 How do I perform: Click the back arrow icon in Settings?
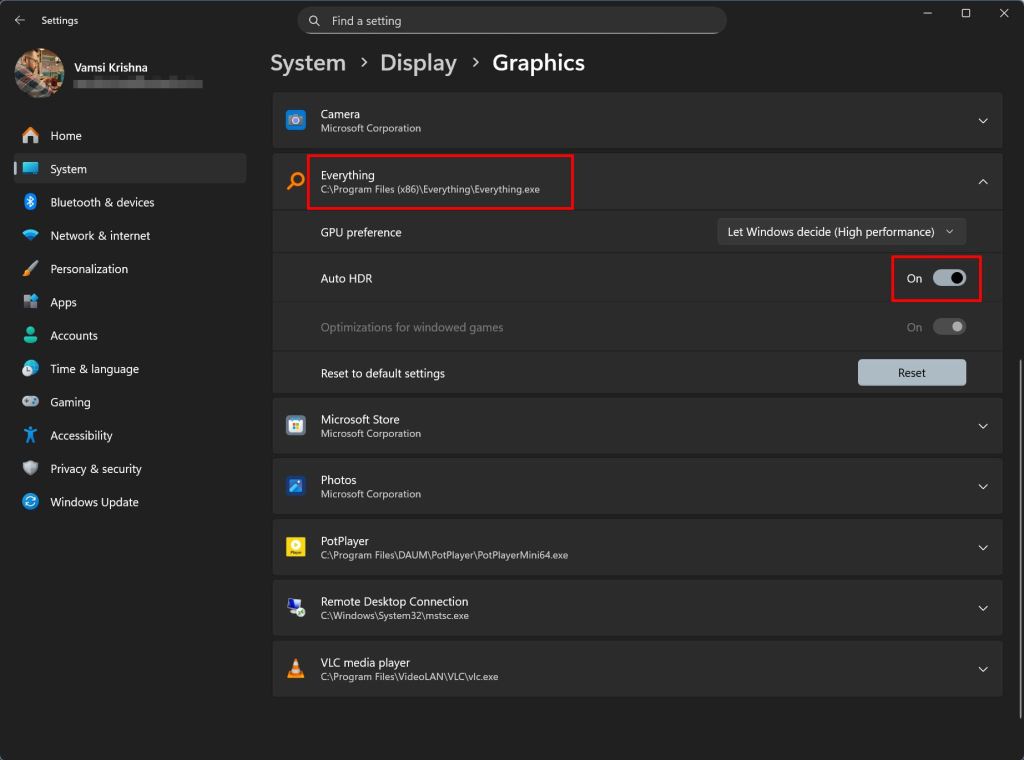[20, 20]
